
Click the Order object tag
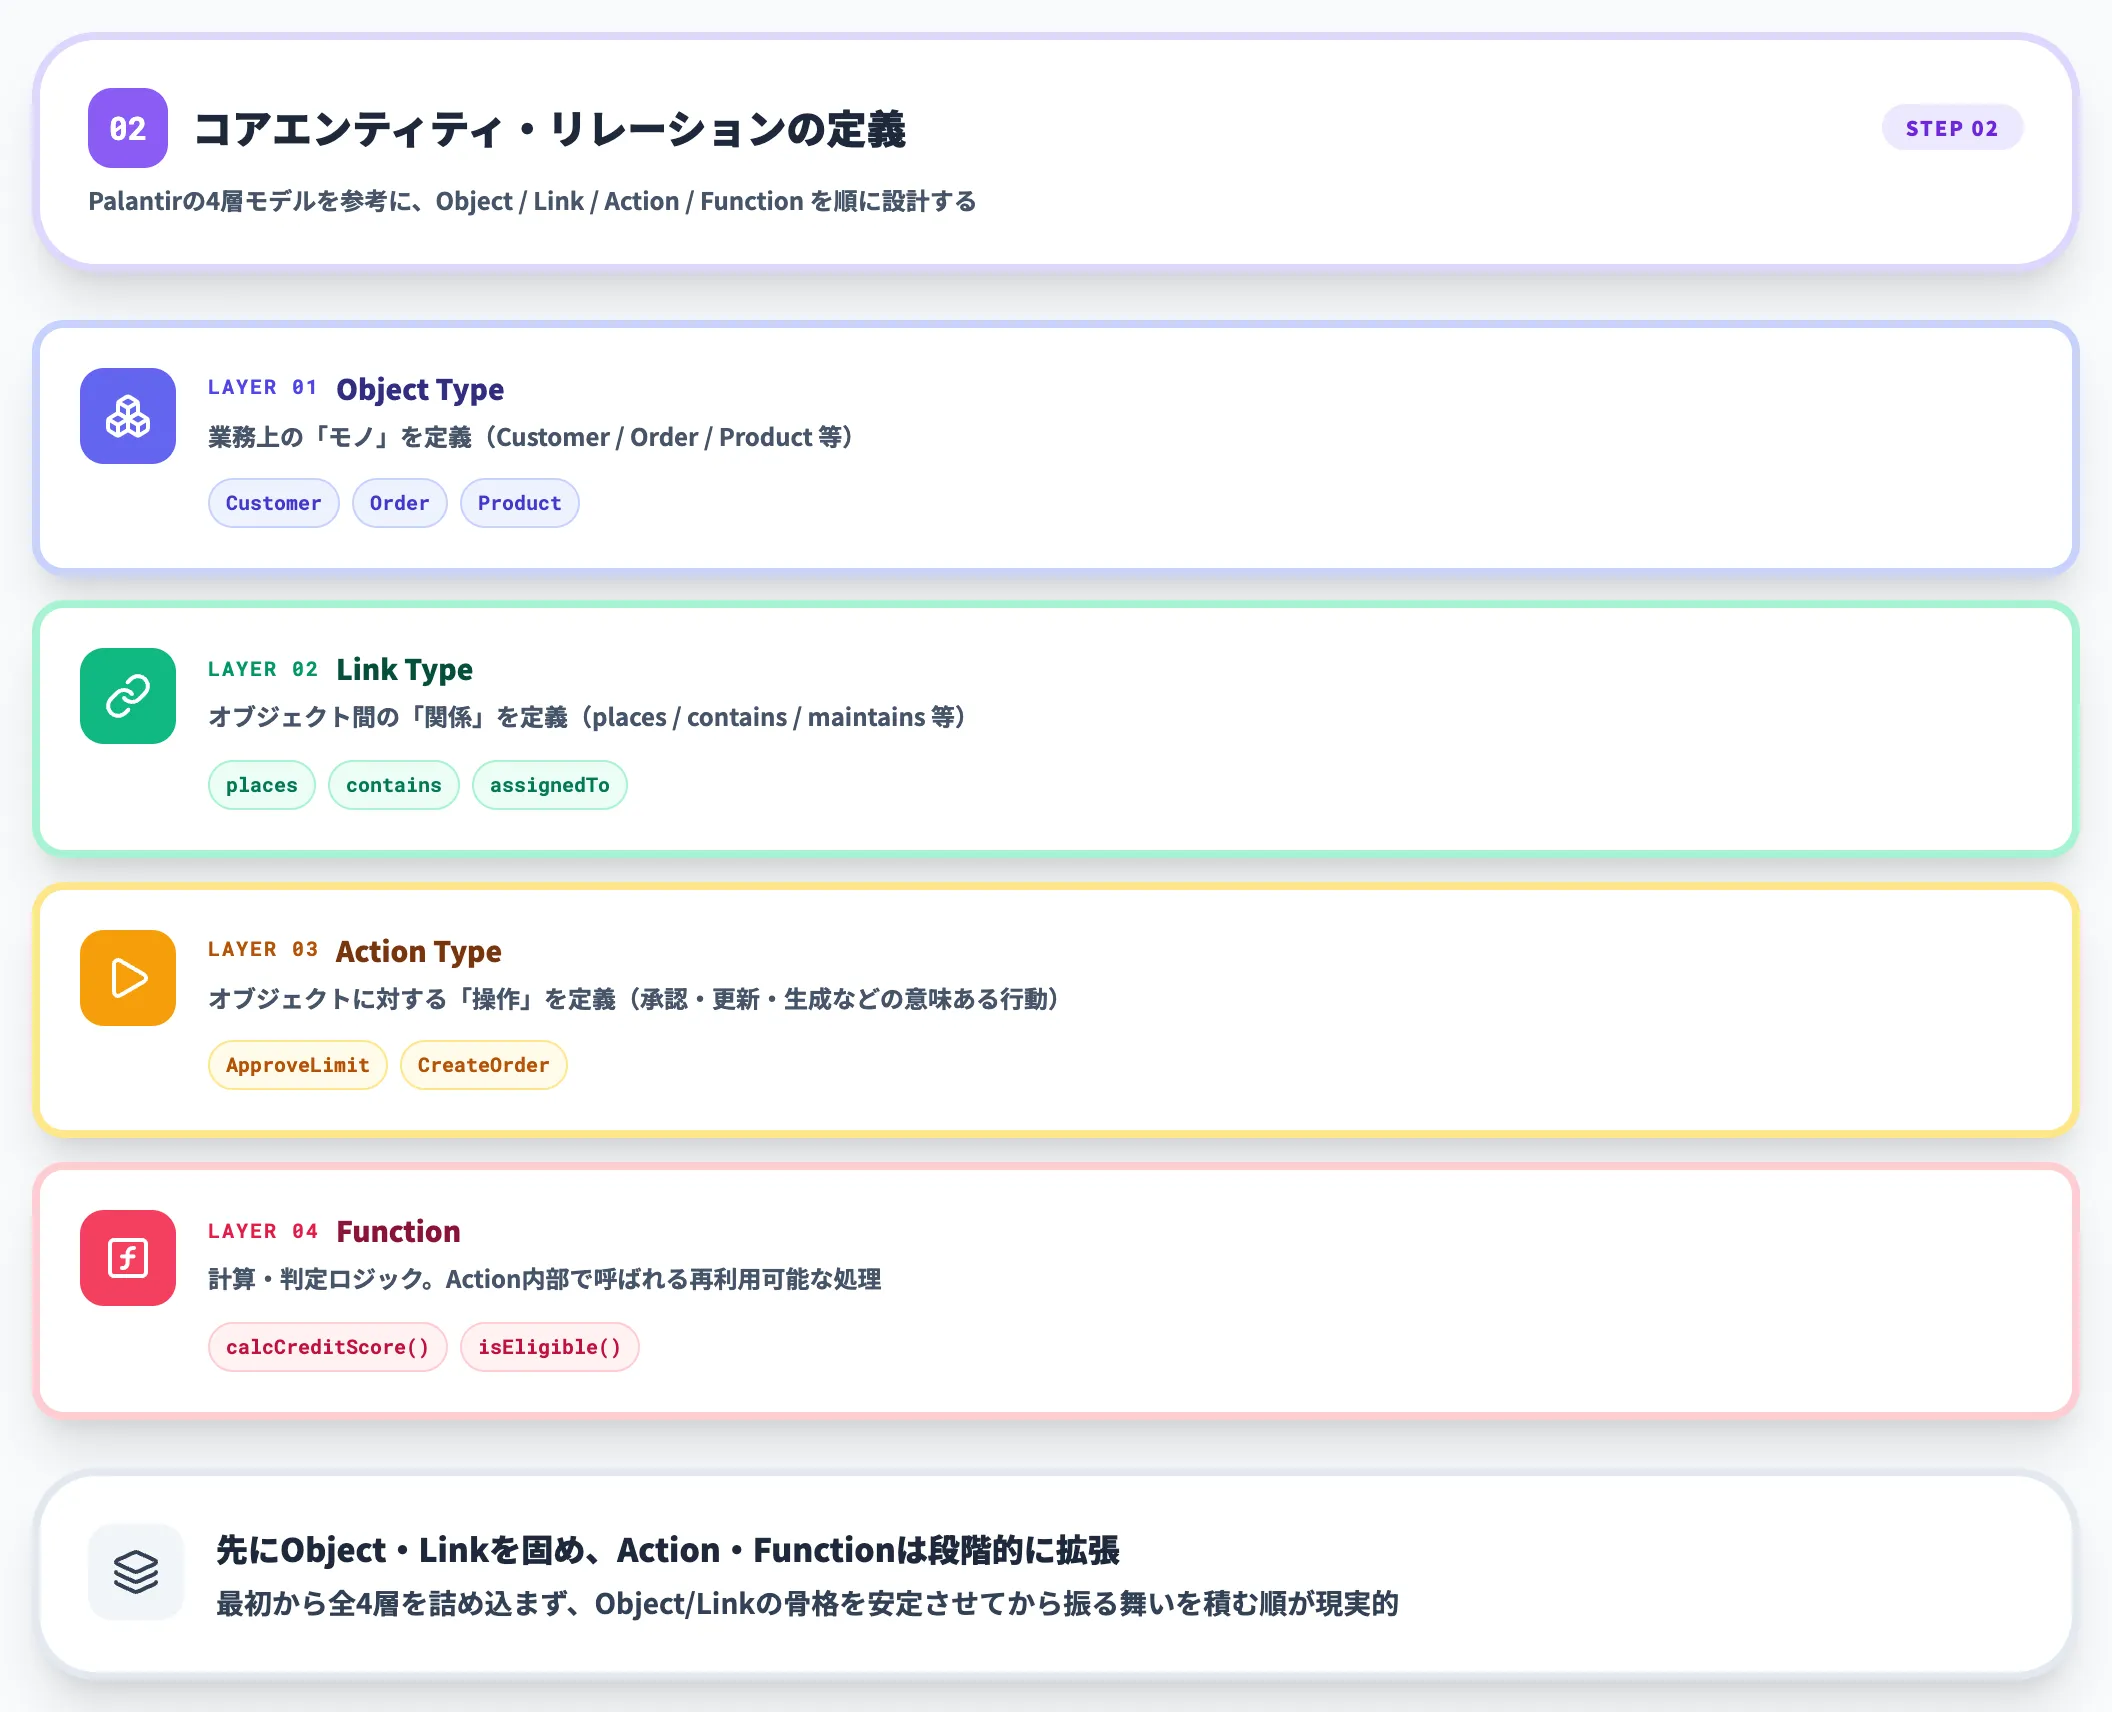point(399,503)
